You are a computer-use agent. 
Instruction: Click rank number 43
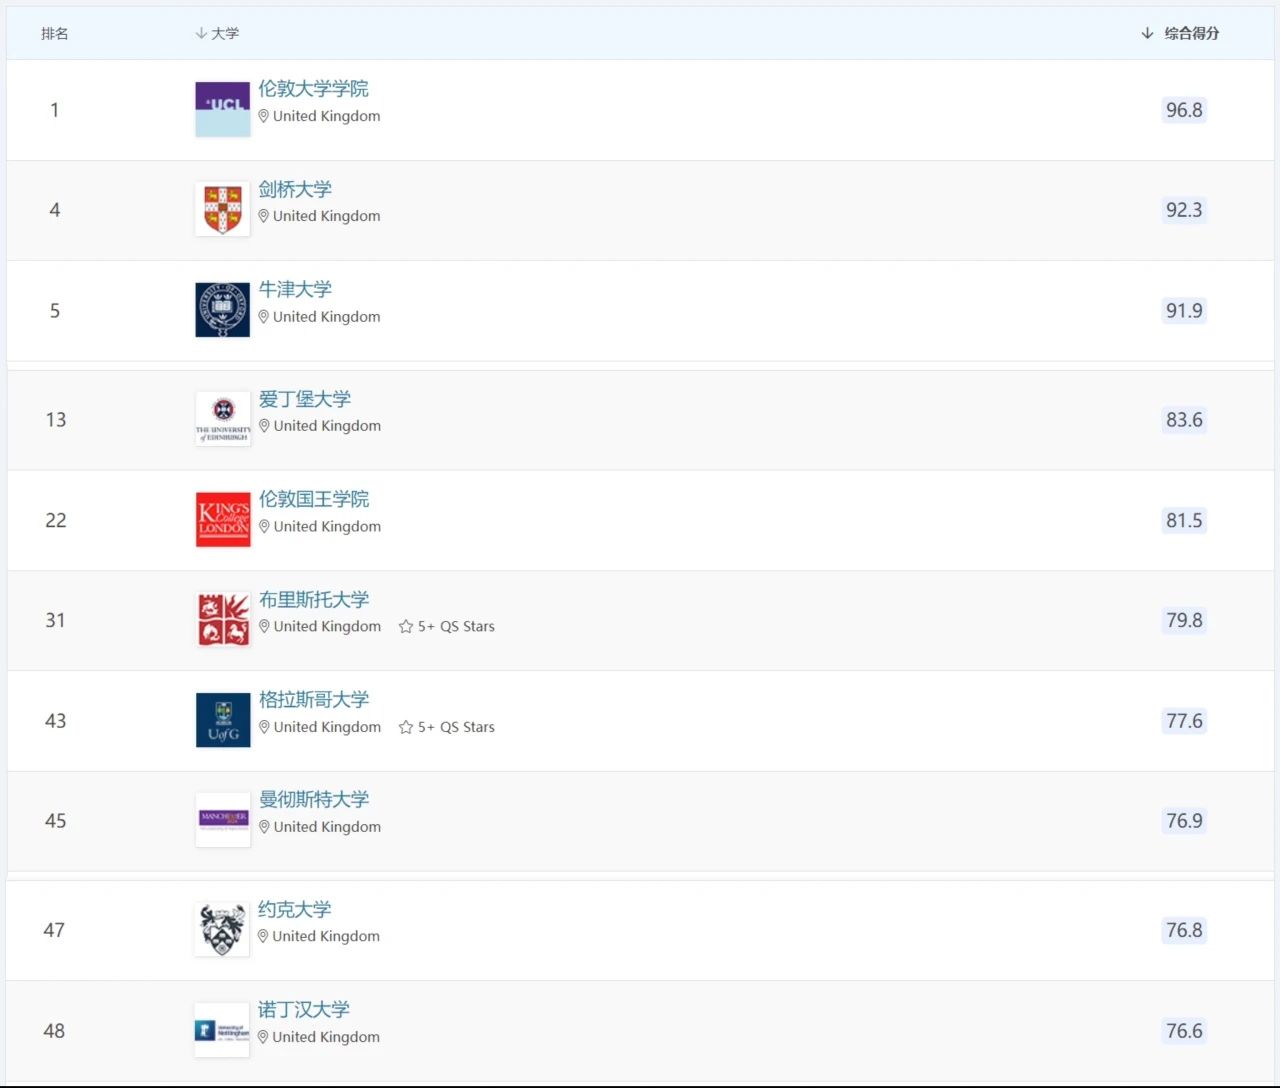(56, 721)
